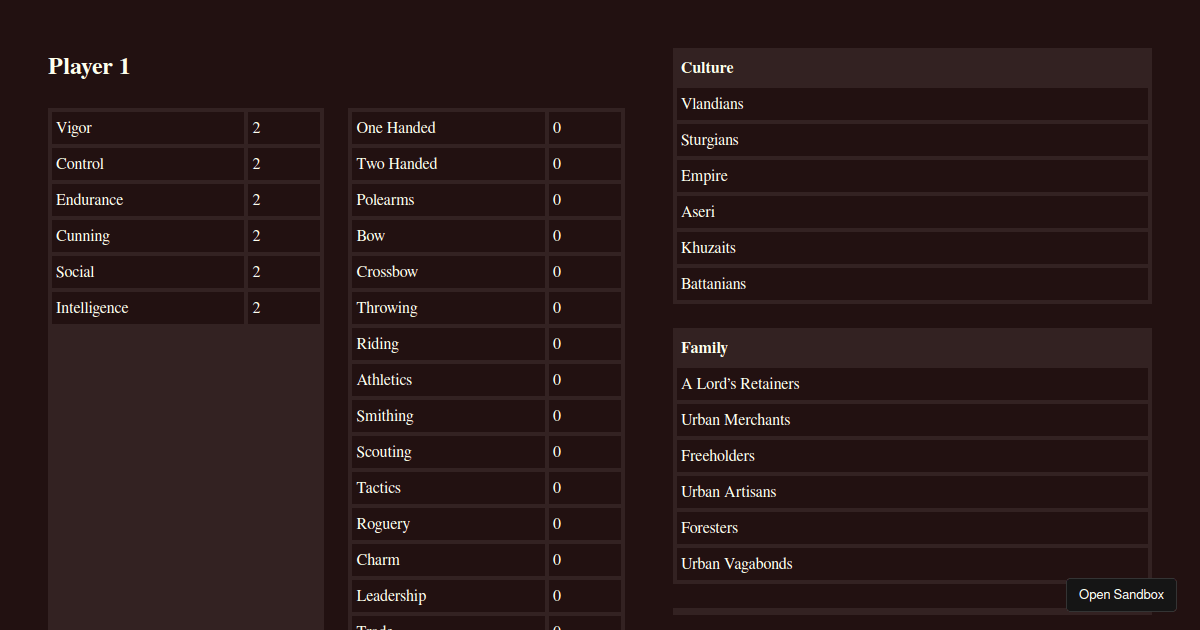Choose A Lord's Retainers family background
This screenshot has height=630, width=1200.
[x=911, y=383]
